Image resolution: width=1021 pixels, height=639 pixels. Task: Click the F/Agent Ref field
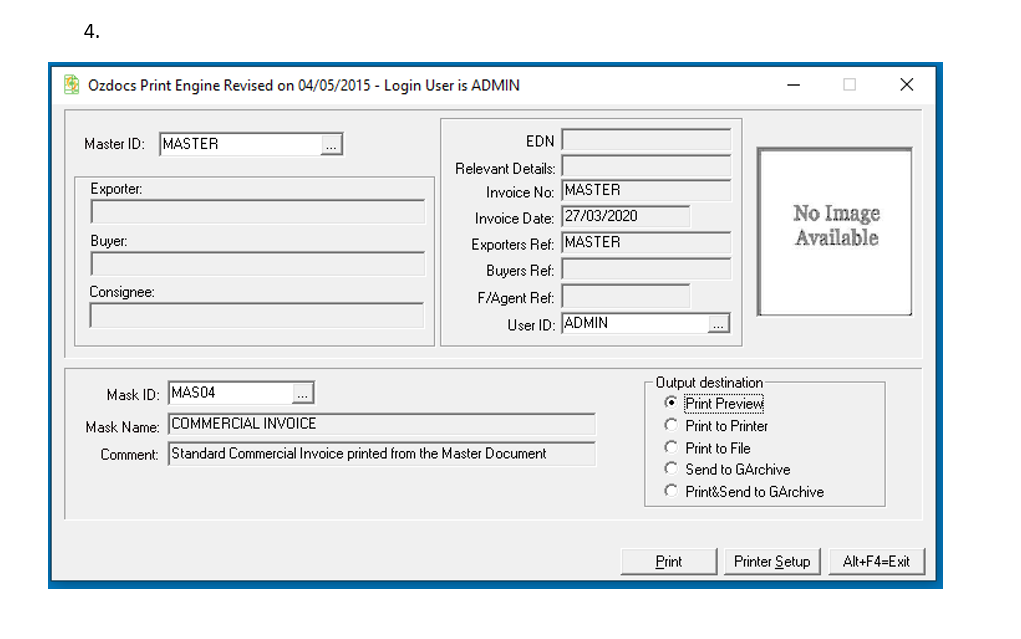[625, 296]
